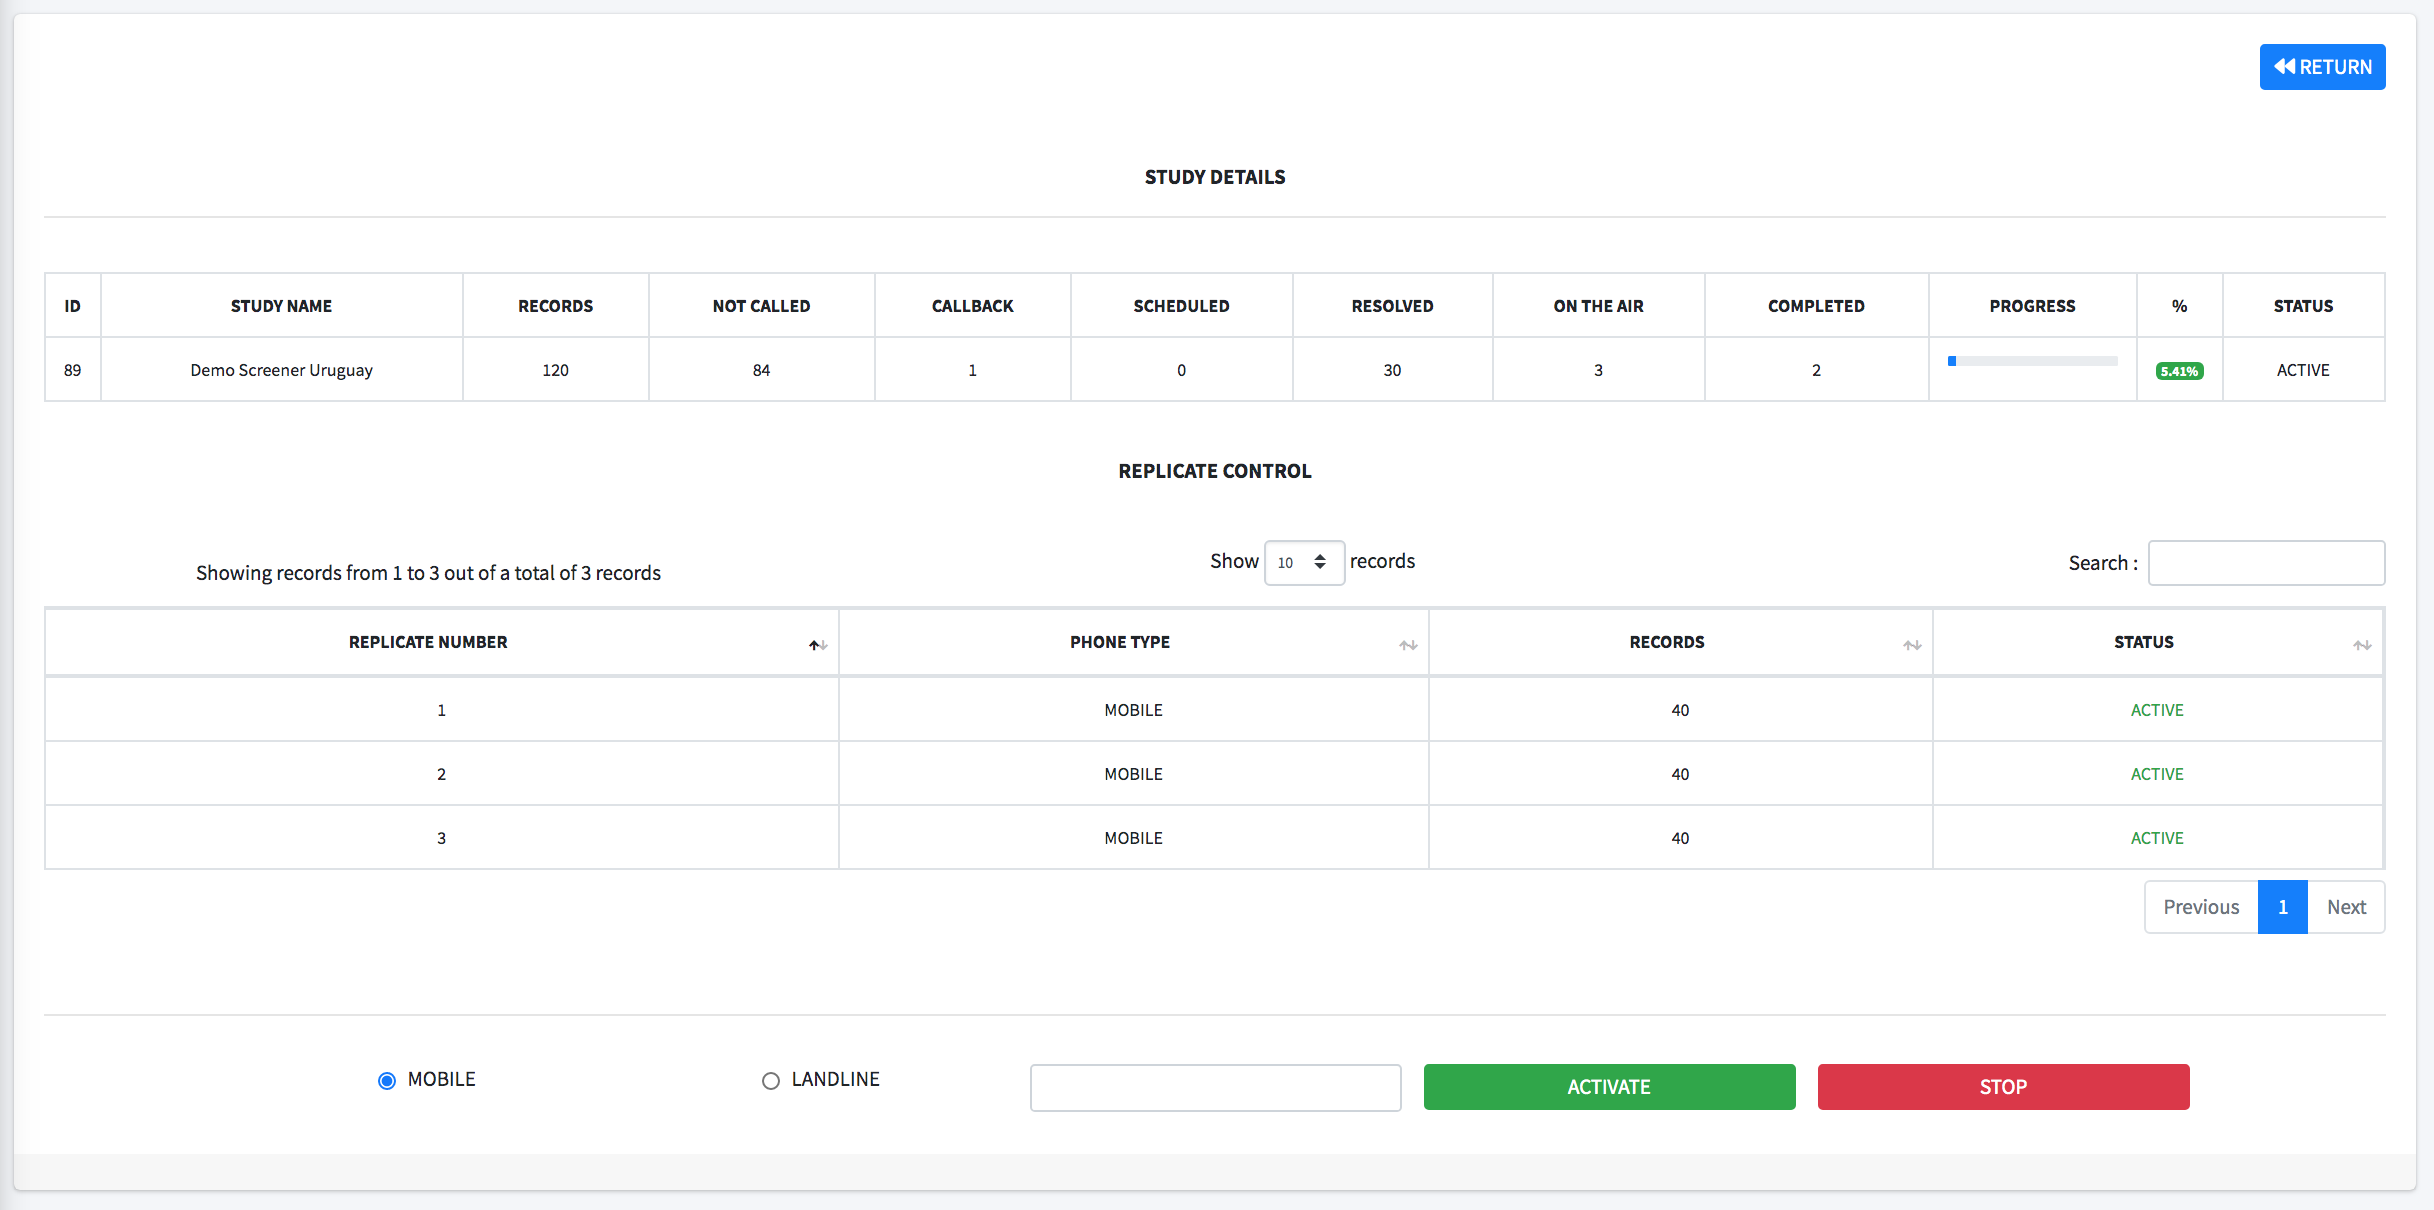Click ACTIVE status of replicate 3
Image resolution: width=2434 pixels, height=1210 pixels.
click(2157, 838)
